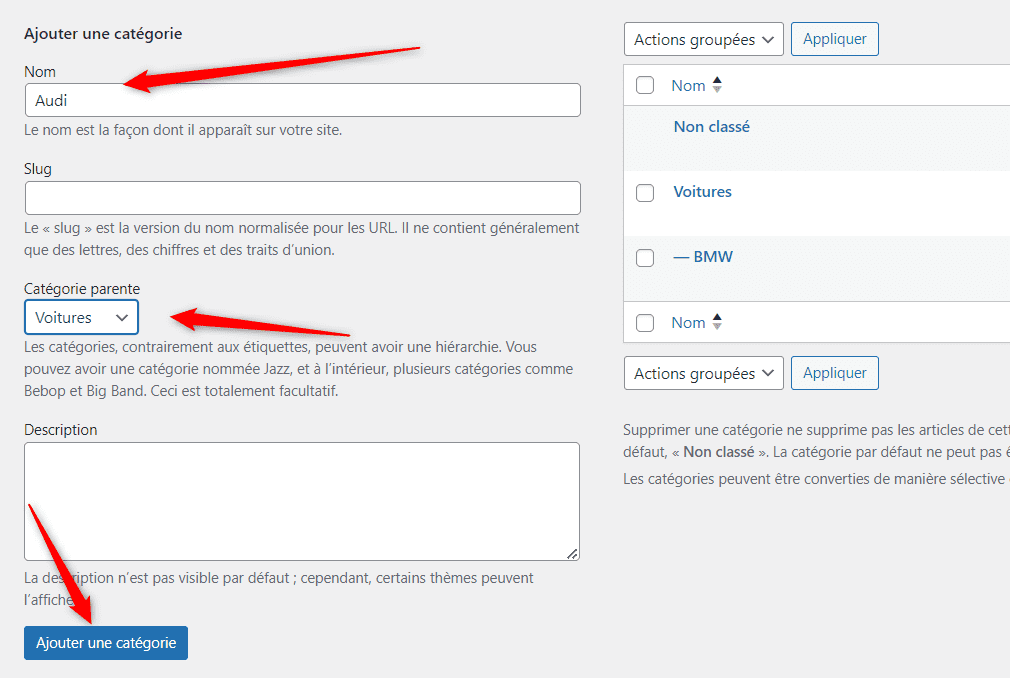Open the Catégorie parente dropdown showing Voitures

[81, 317]
